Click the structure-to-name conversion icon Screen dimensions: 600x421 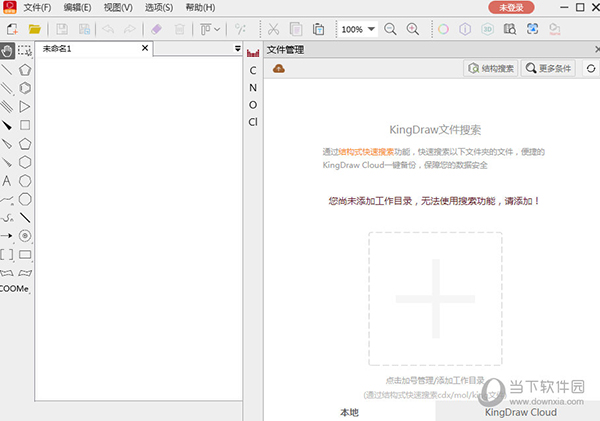tap(554, 29)
